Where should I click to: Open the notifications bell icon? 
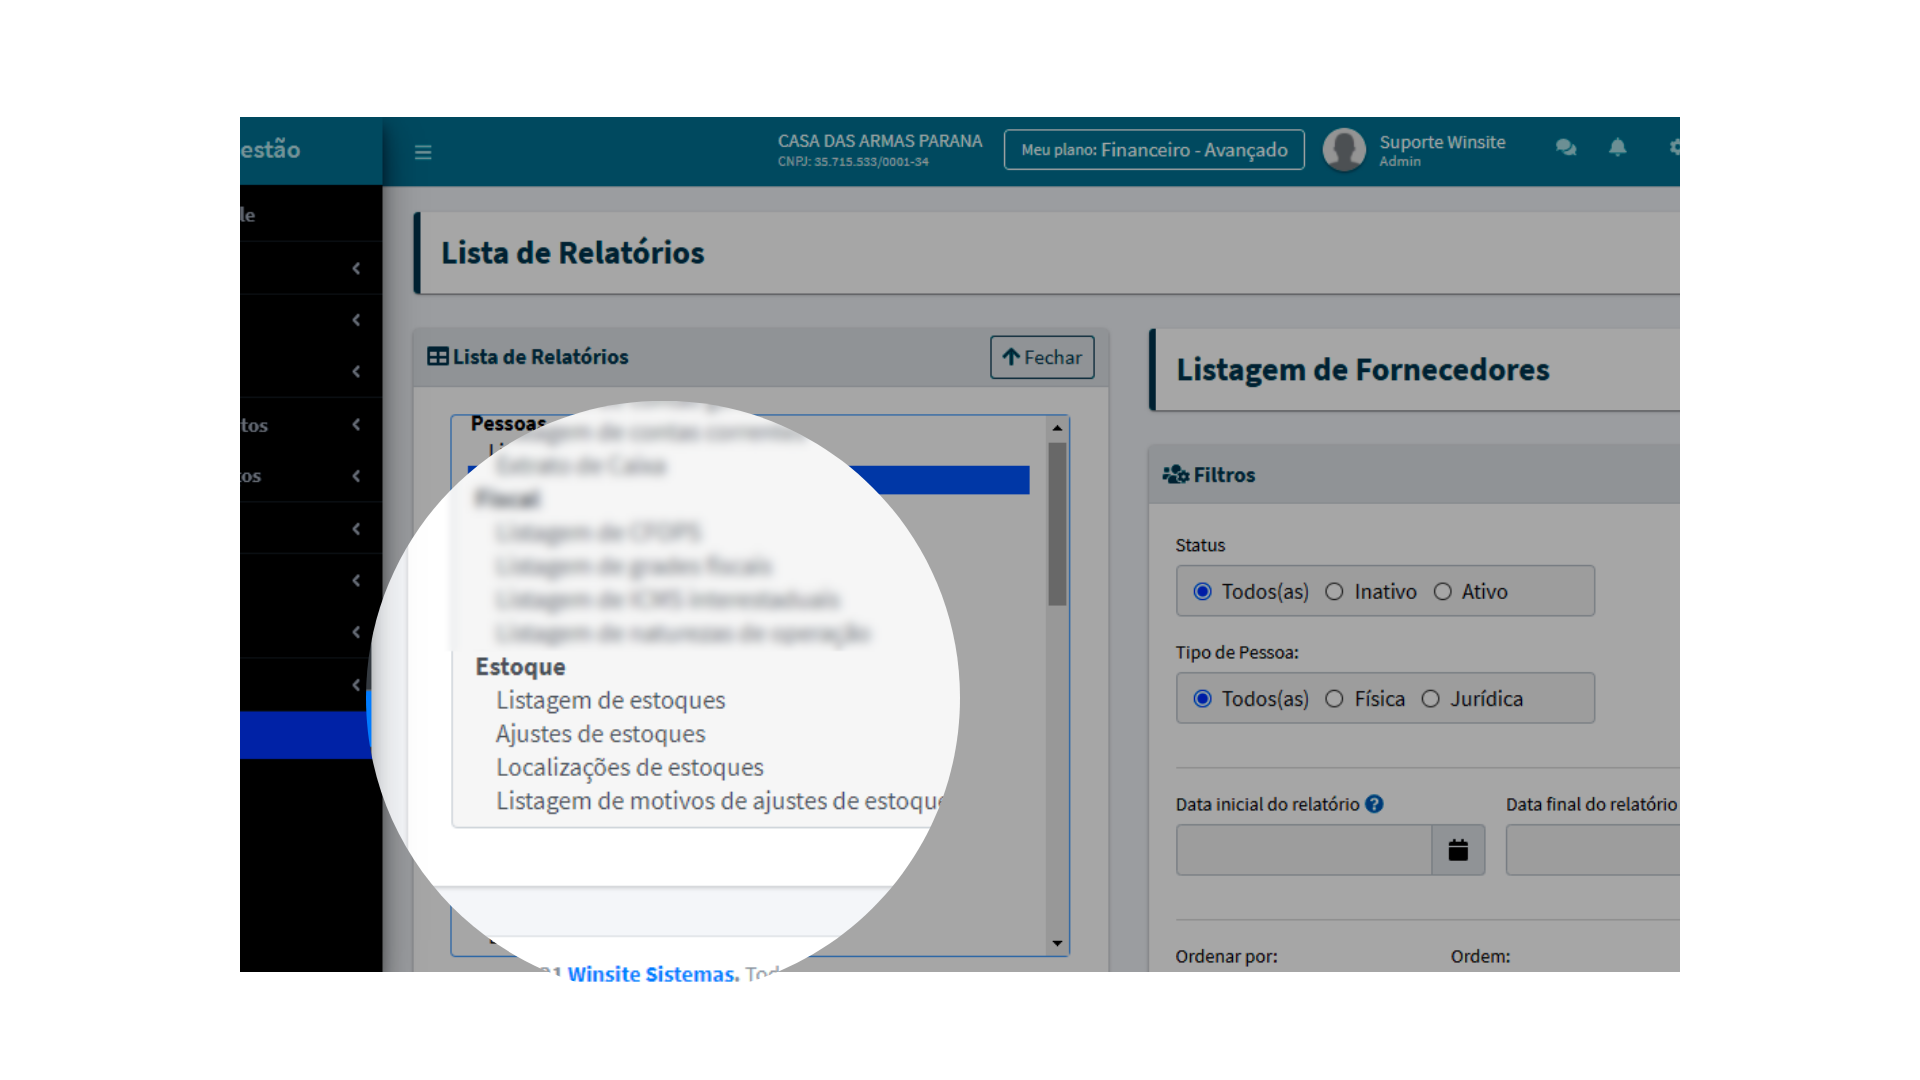(1618, 148)
